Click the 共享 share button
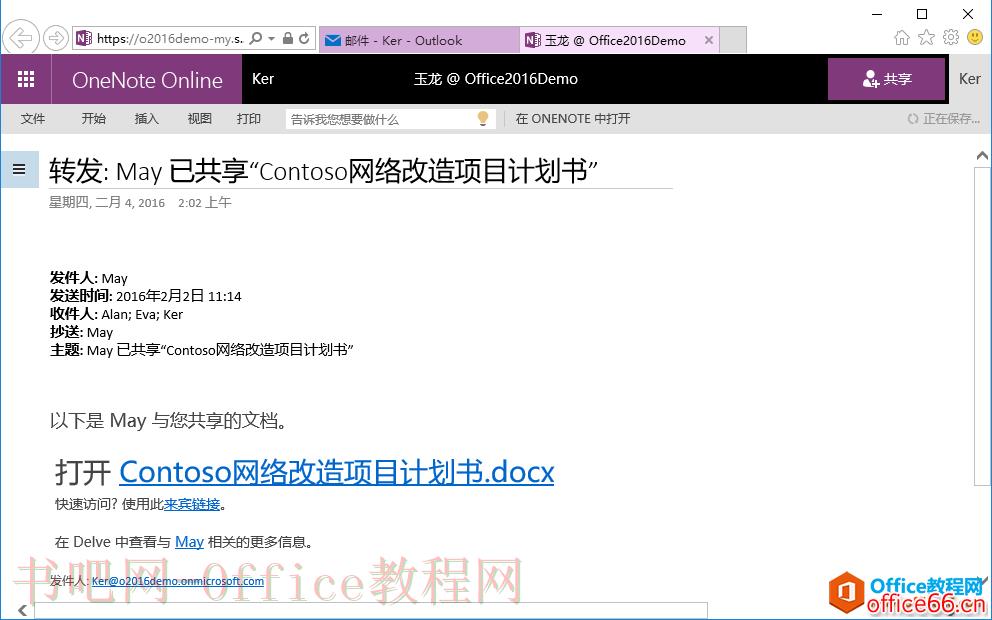The width and height of the screenshot is (992, 620). [886, 79]
